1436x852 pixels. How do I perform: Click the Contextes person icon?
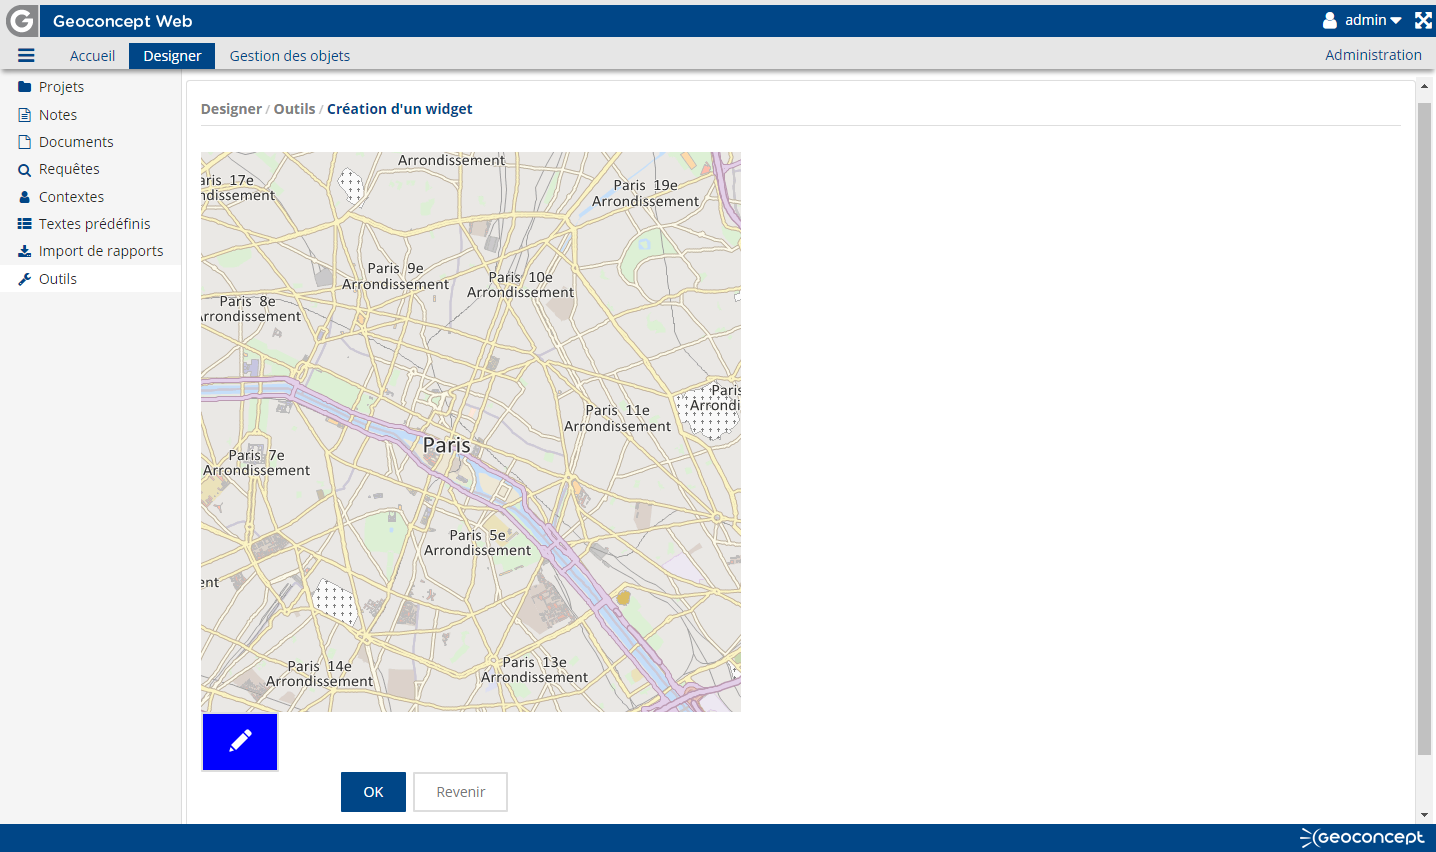coord(25,197)
